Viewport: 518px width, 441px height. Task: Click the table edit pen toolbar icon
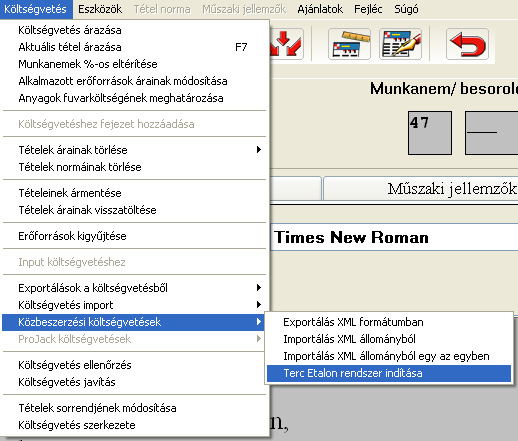coord(400,44)
